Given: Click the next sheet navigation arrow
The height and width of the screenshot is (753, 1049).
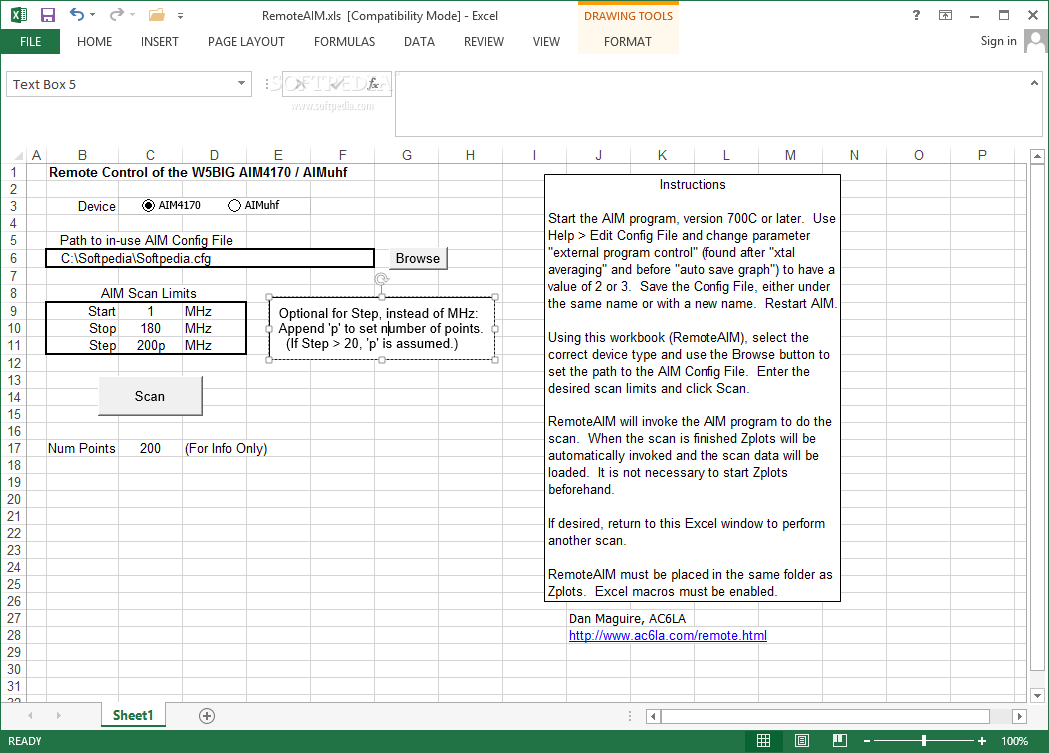Looking at the screenshot, I should (x=59, y=716).
